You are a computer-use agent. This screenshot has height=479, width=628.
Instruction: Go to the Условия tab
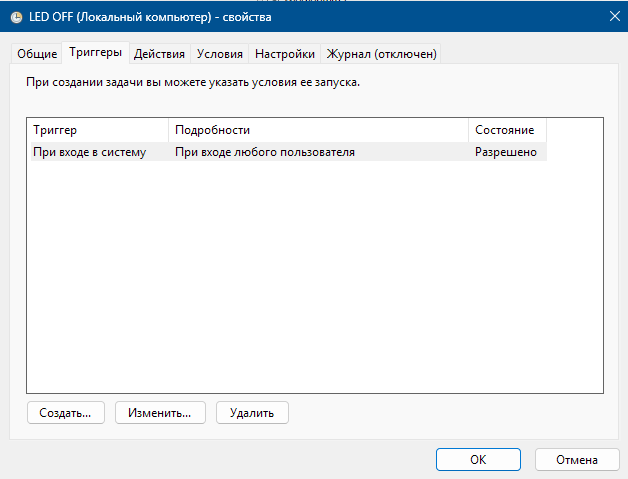pyautogui.click(x=220, y=54)
